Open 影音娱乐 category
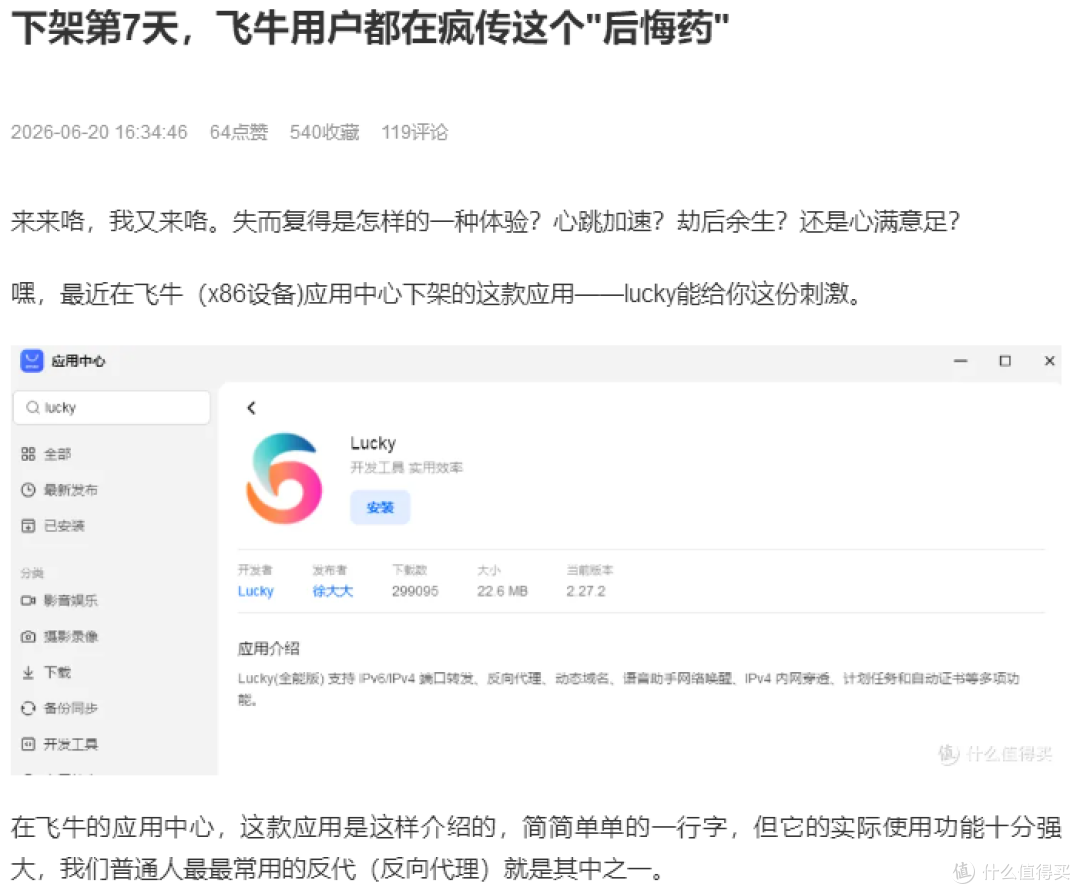This screenshot has width=1080, height=894. tap(71, 601)
